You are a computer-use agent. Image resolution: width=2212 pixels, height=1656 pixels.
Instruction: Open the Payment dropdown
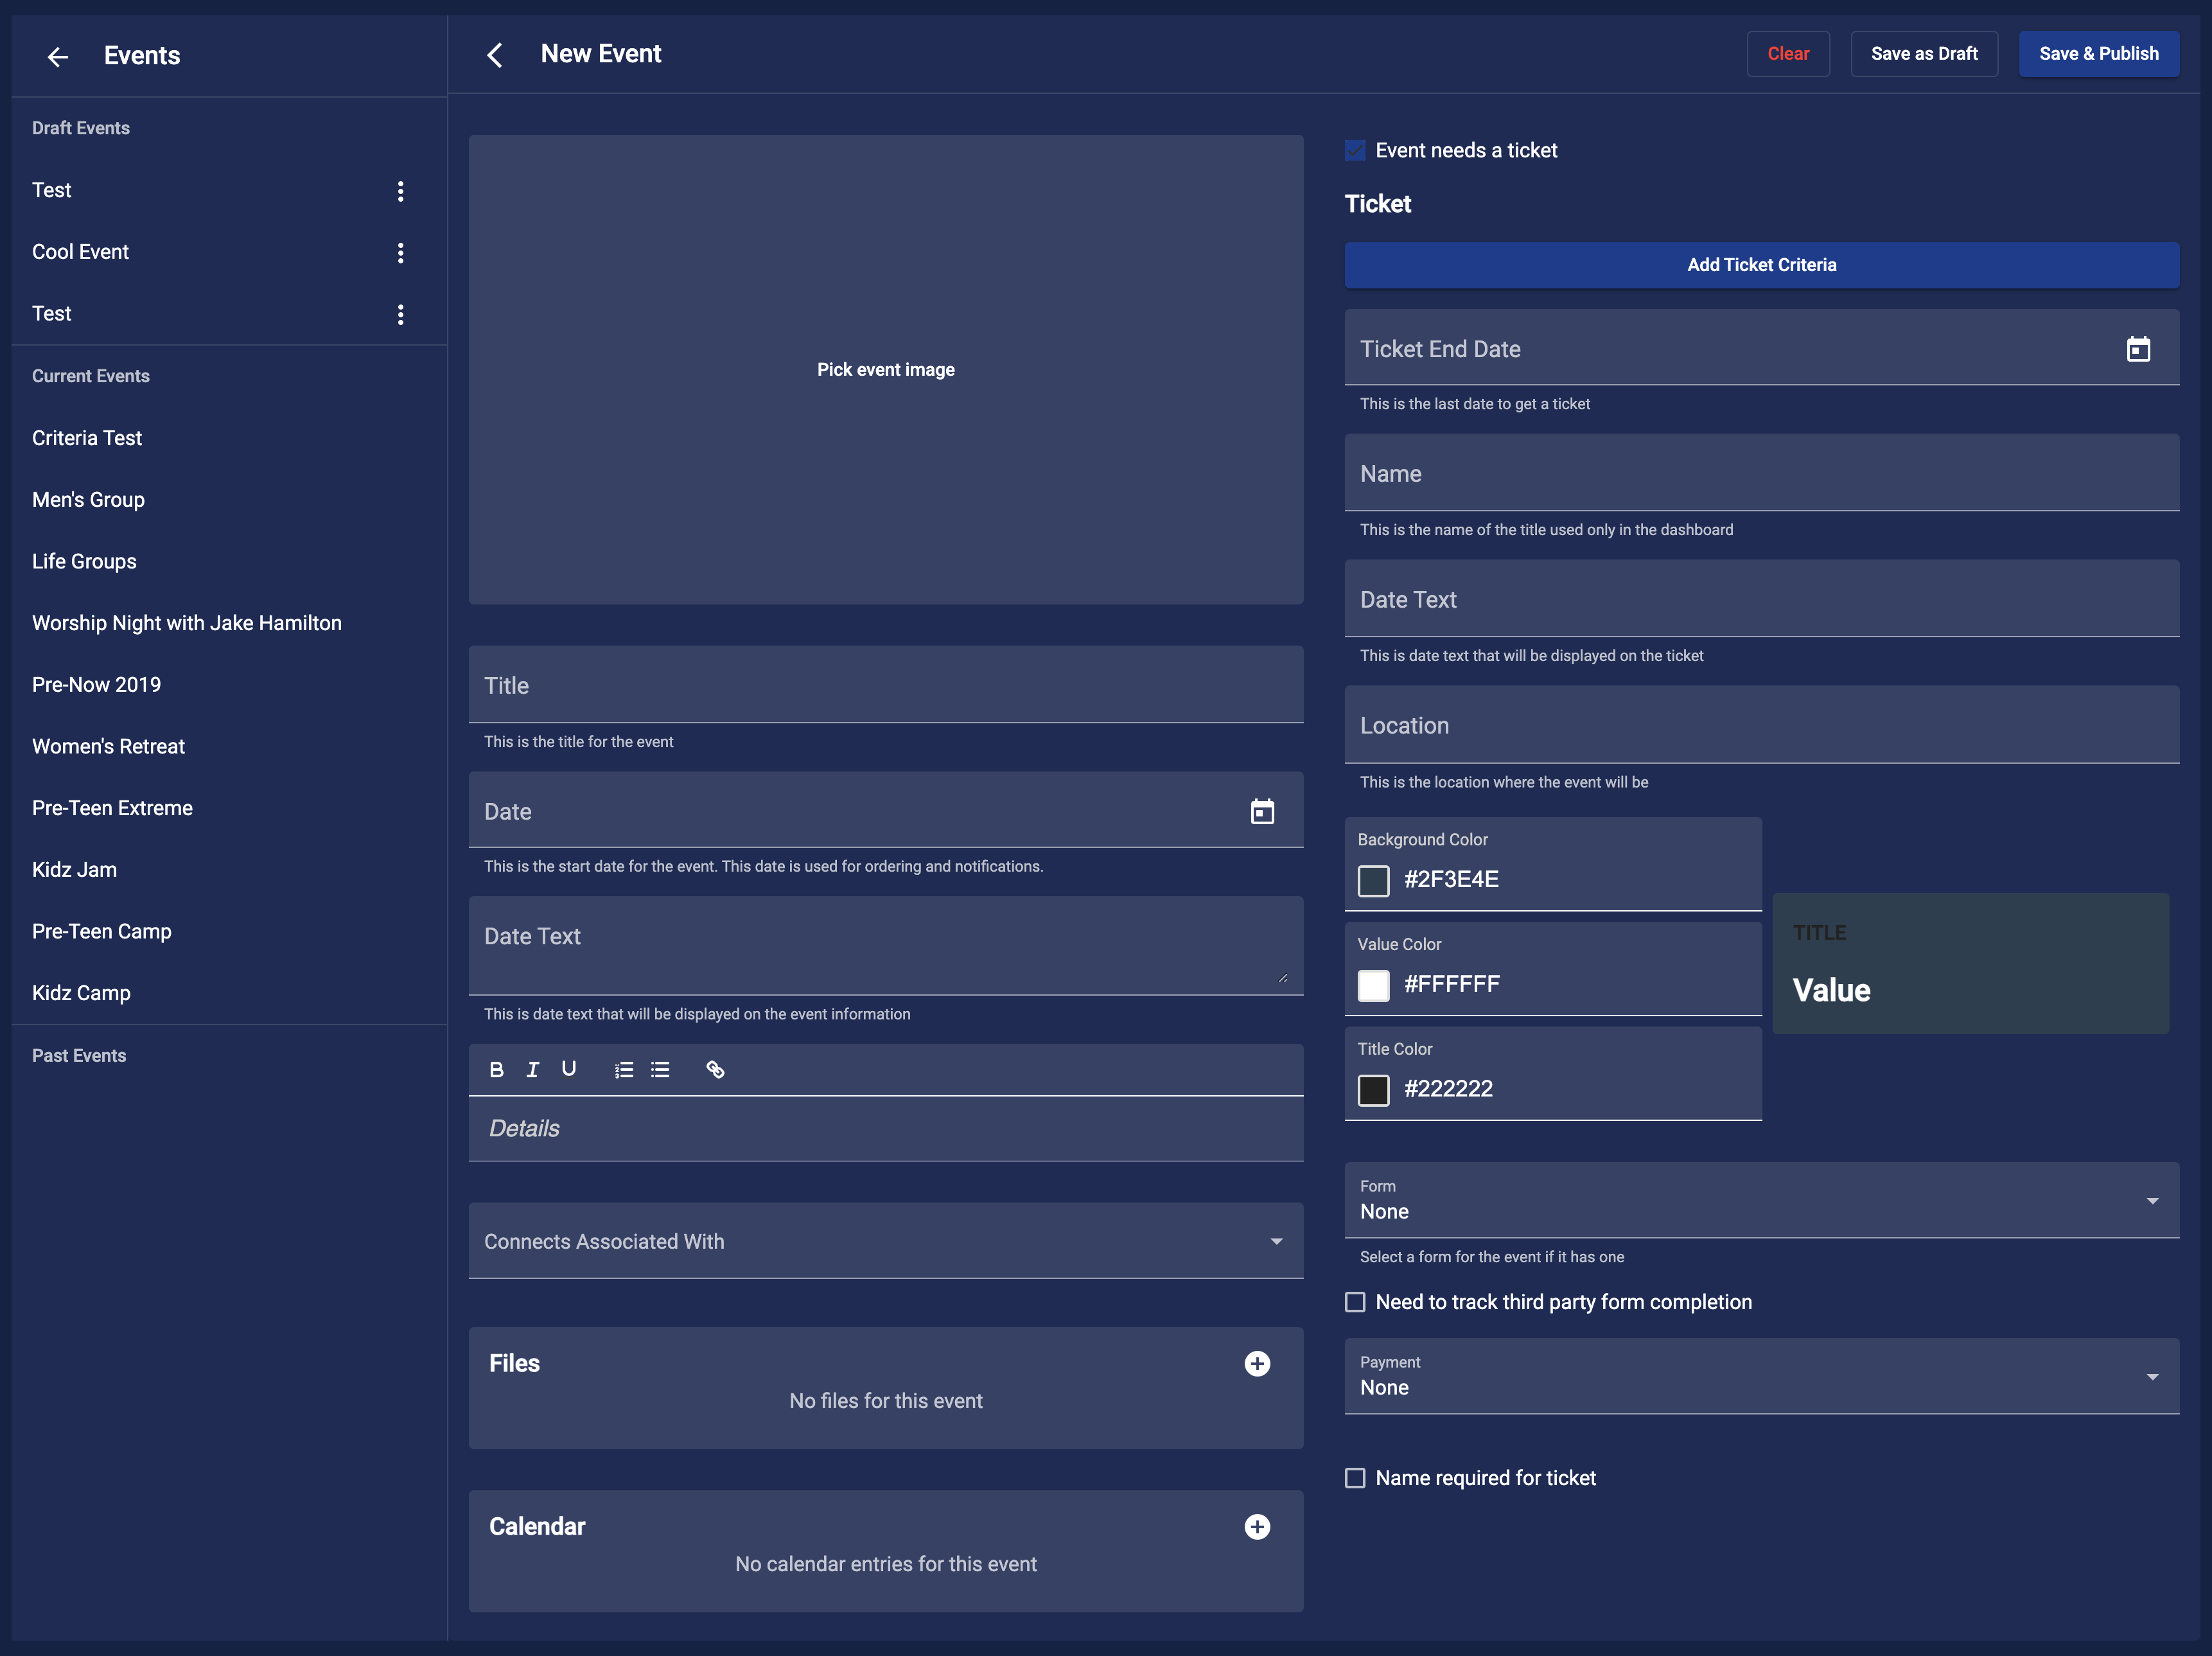(1761, 1376)
